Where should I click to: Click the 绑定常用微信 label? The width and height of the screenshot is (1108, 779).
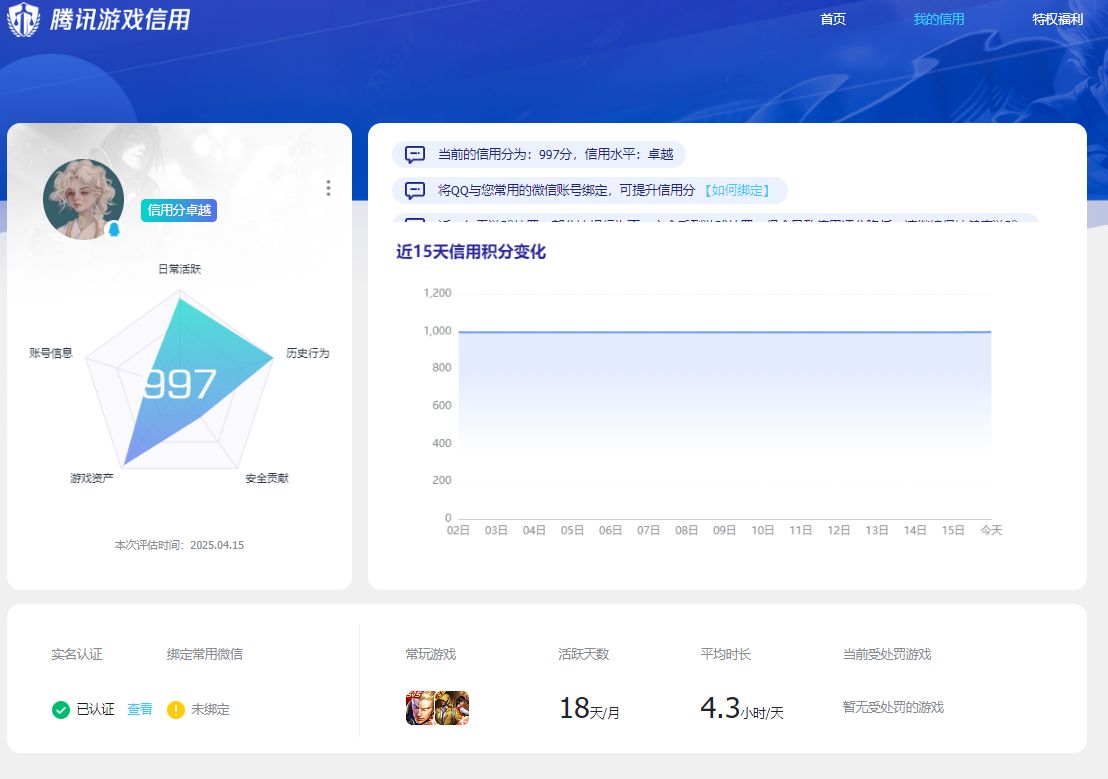coord(205,654)
